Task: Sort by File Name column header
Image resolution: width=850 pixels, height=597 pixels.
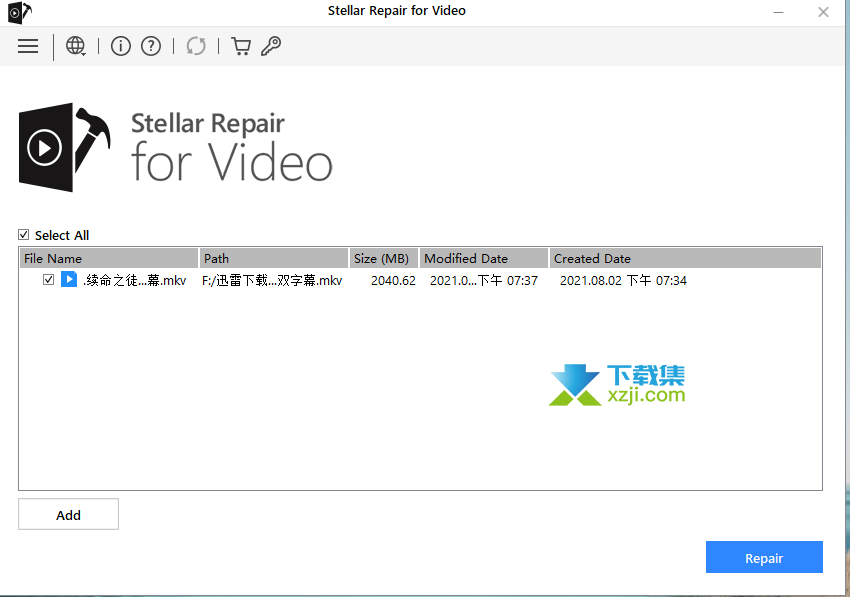Action: tap(109, 258)
